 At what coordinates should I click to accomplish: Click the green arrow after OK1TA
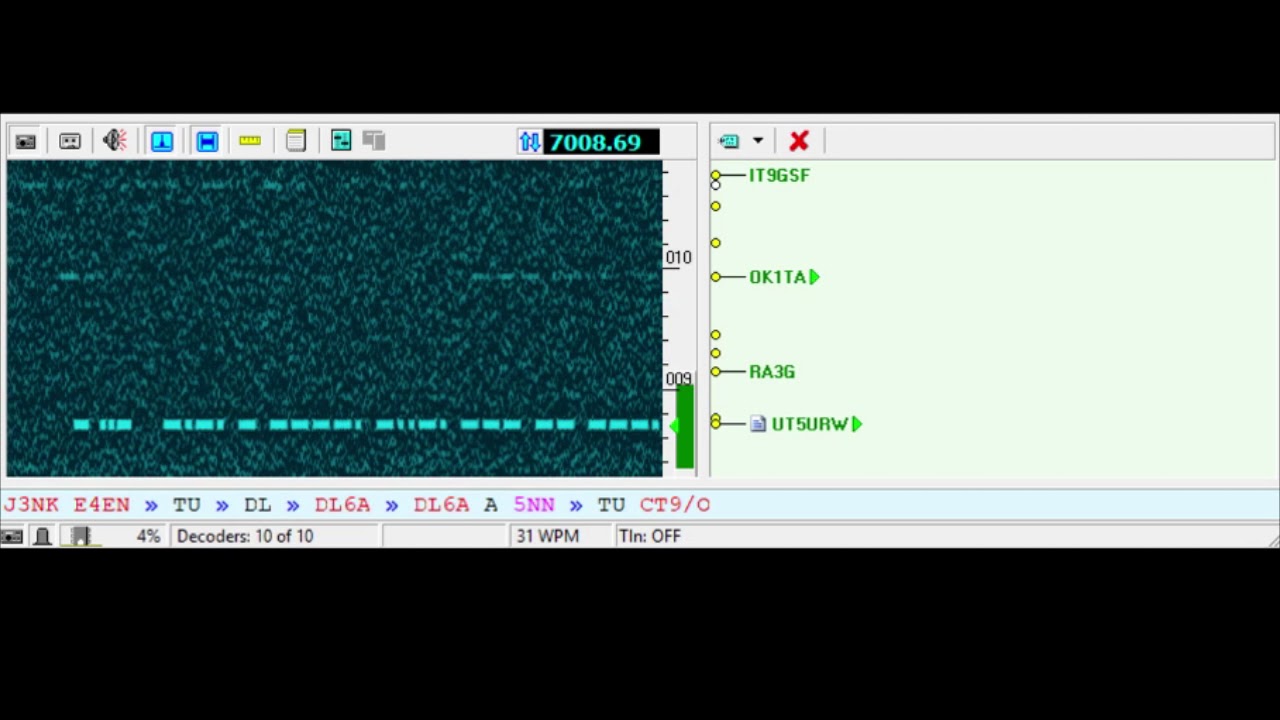[x=815, y=277]
